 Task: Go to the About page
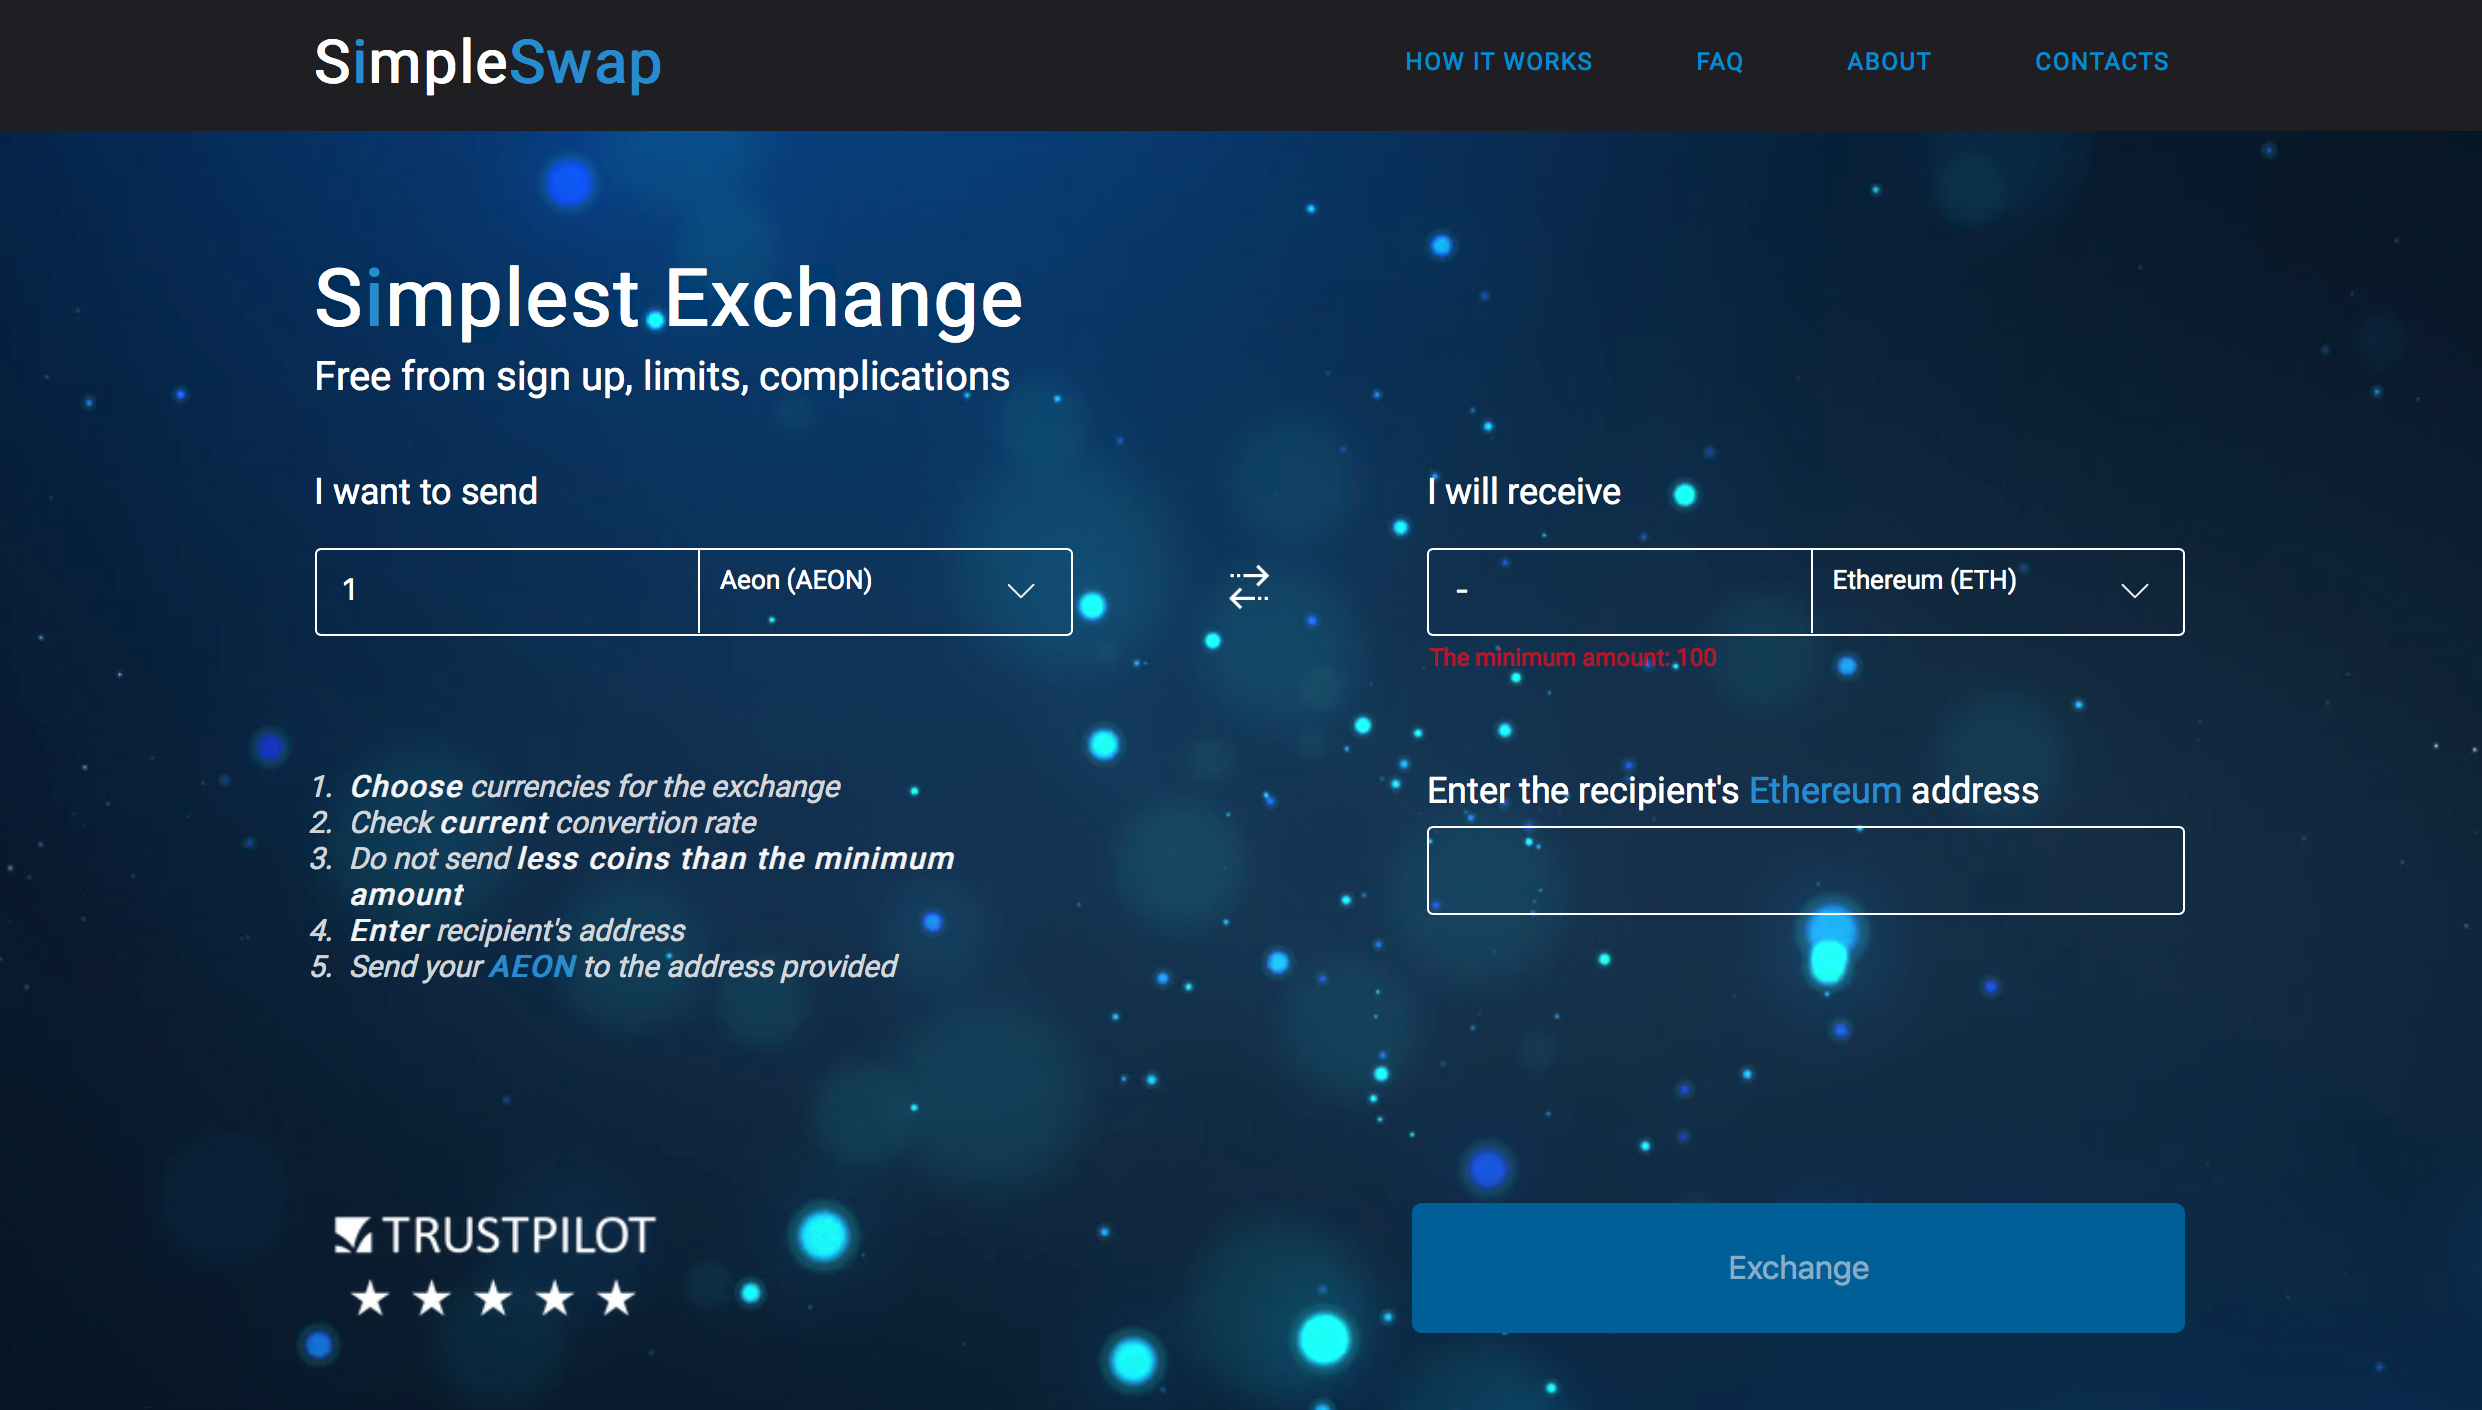tap(1888, 62)
